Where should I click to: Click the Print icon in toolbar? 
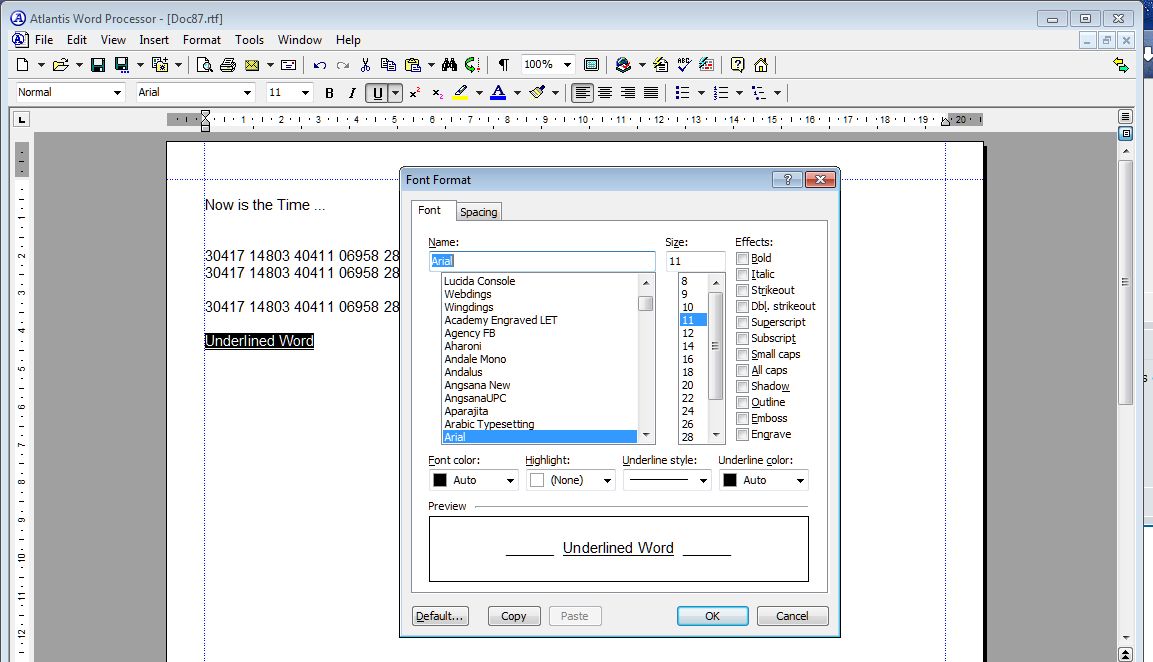point(228,65)
